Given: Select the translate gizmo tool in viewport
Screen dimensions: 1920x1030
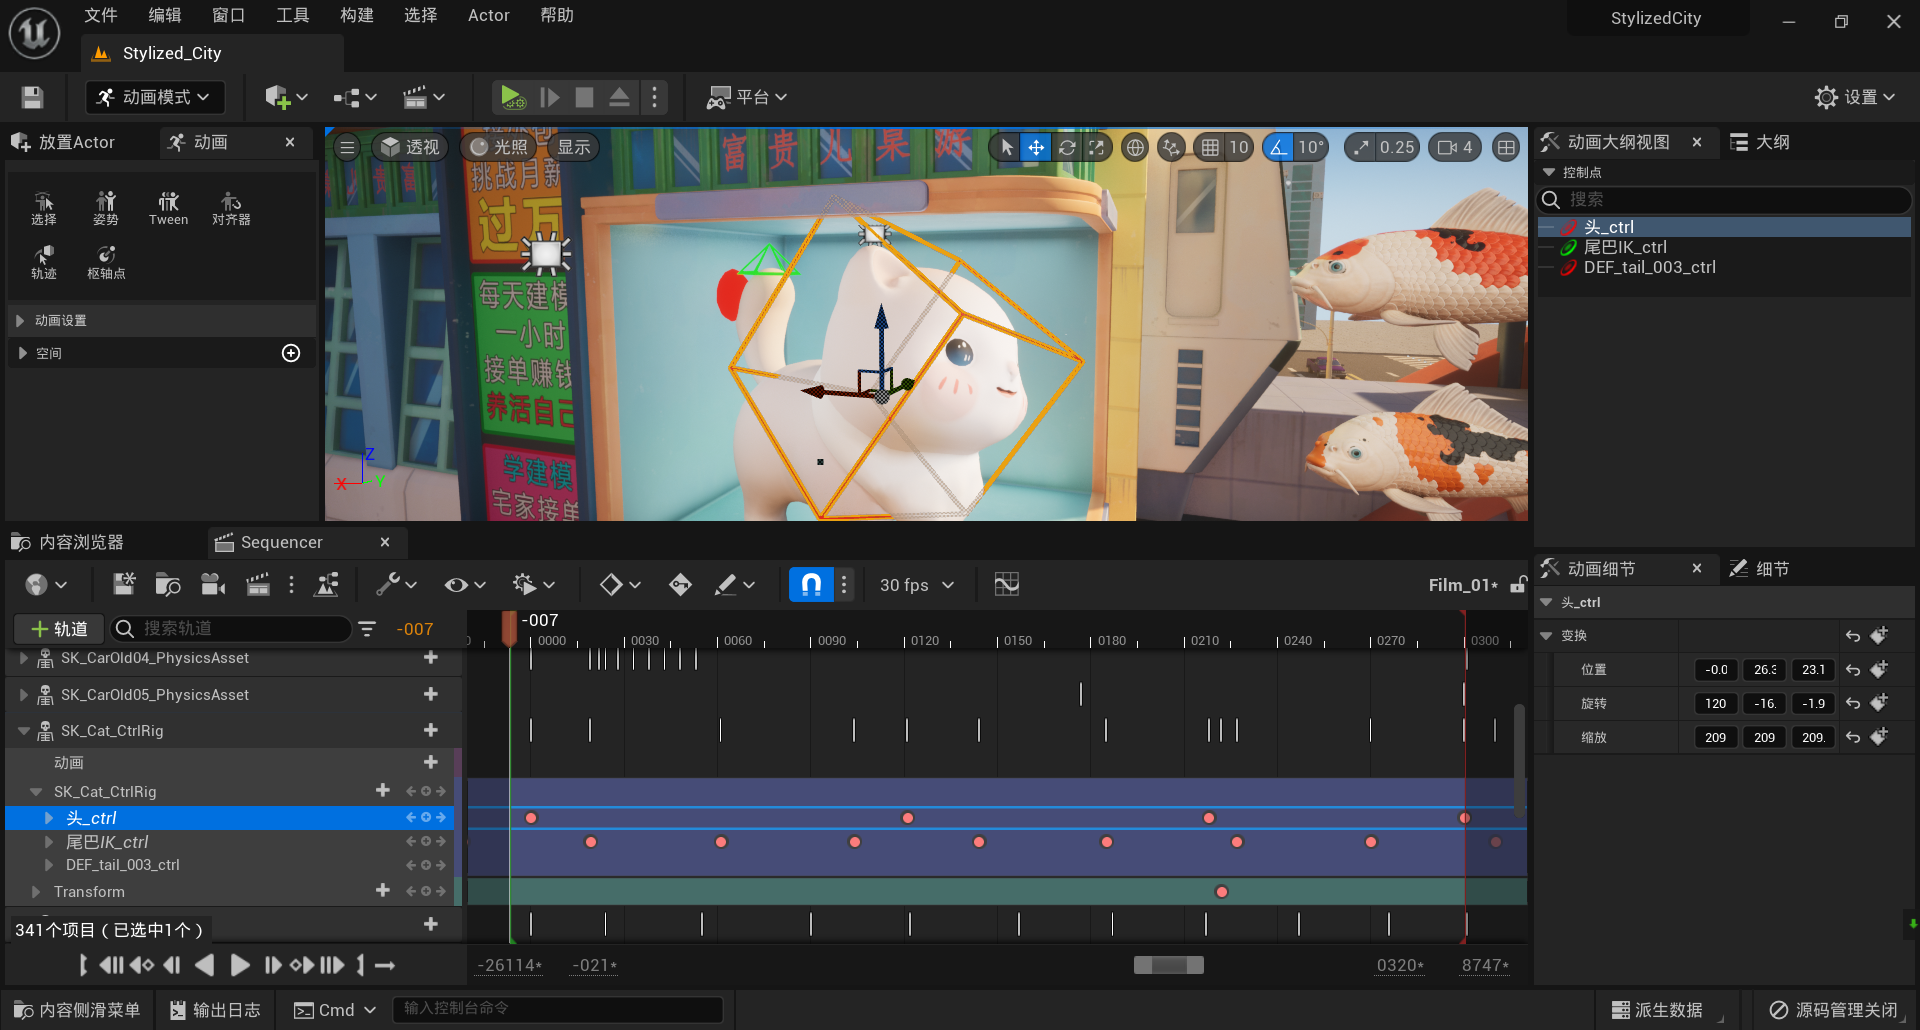Looking at the screenshot, I should (x=1036, y=148).
